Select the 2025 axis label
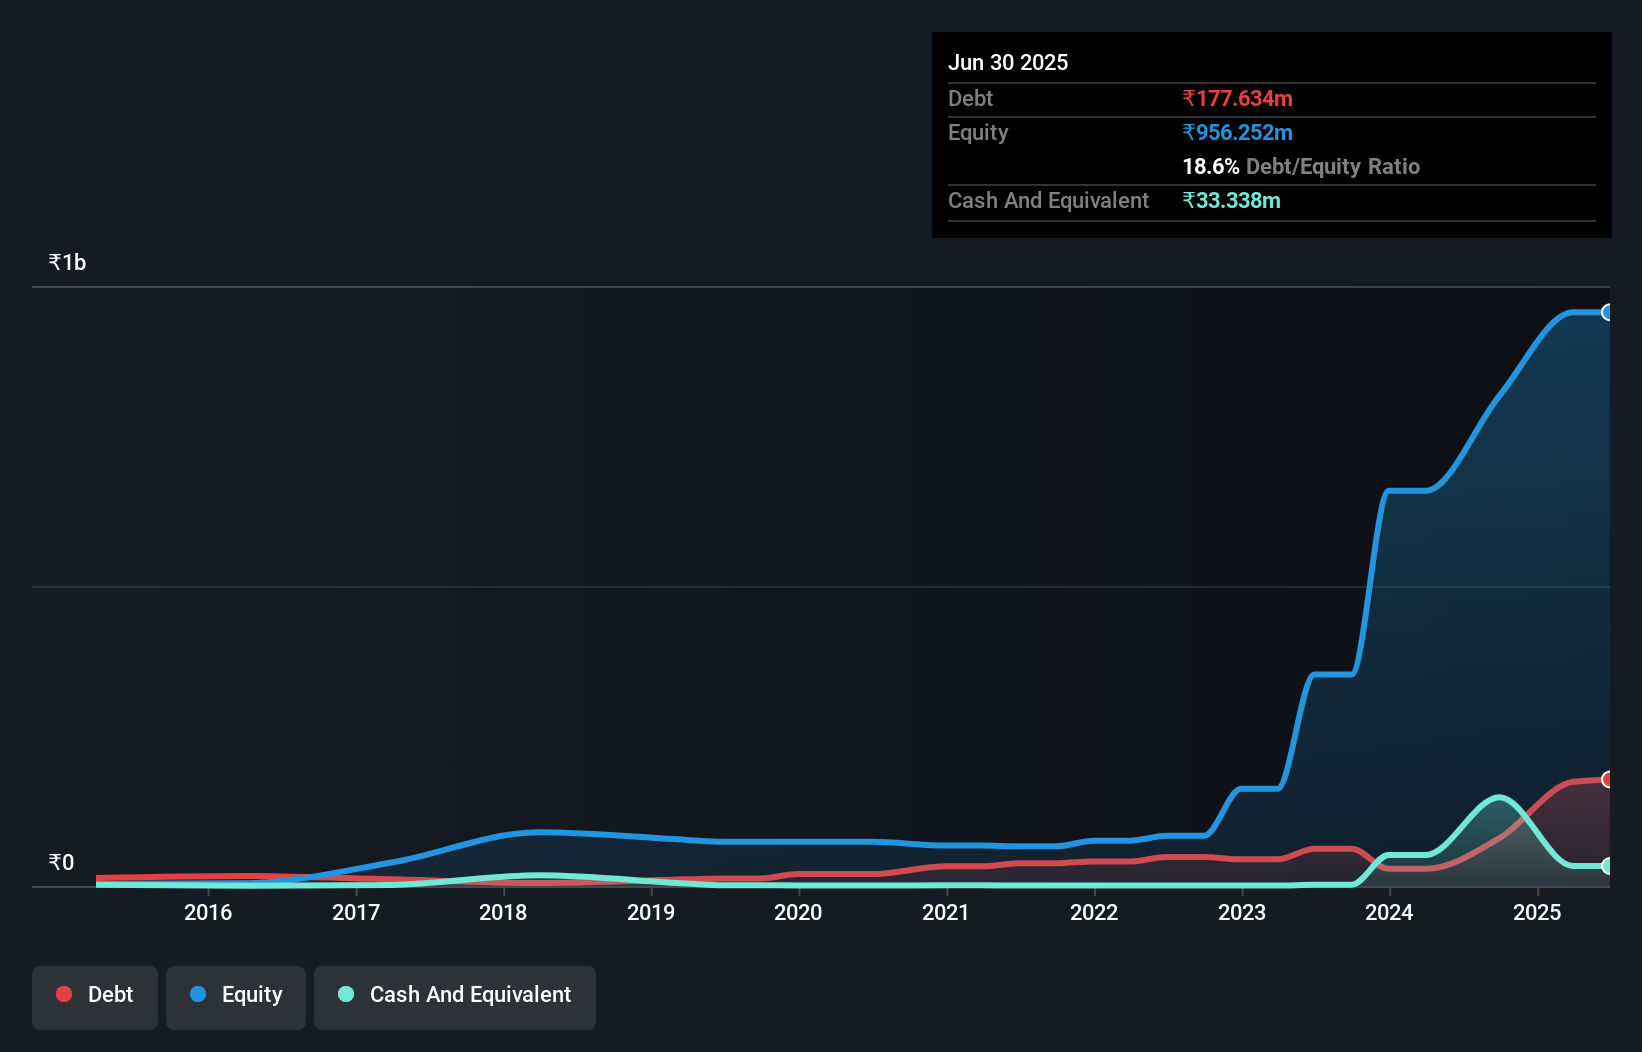 coord(1539,912)
